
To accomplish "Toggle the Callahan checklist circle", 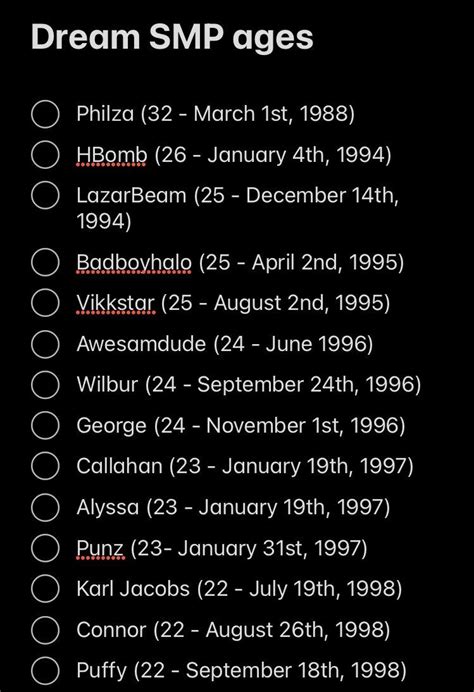I will (x=45, y=466).
